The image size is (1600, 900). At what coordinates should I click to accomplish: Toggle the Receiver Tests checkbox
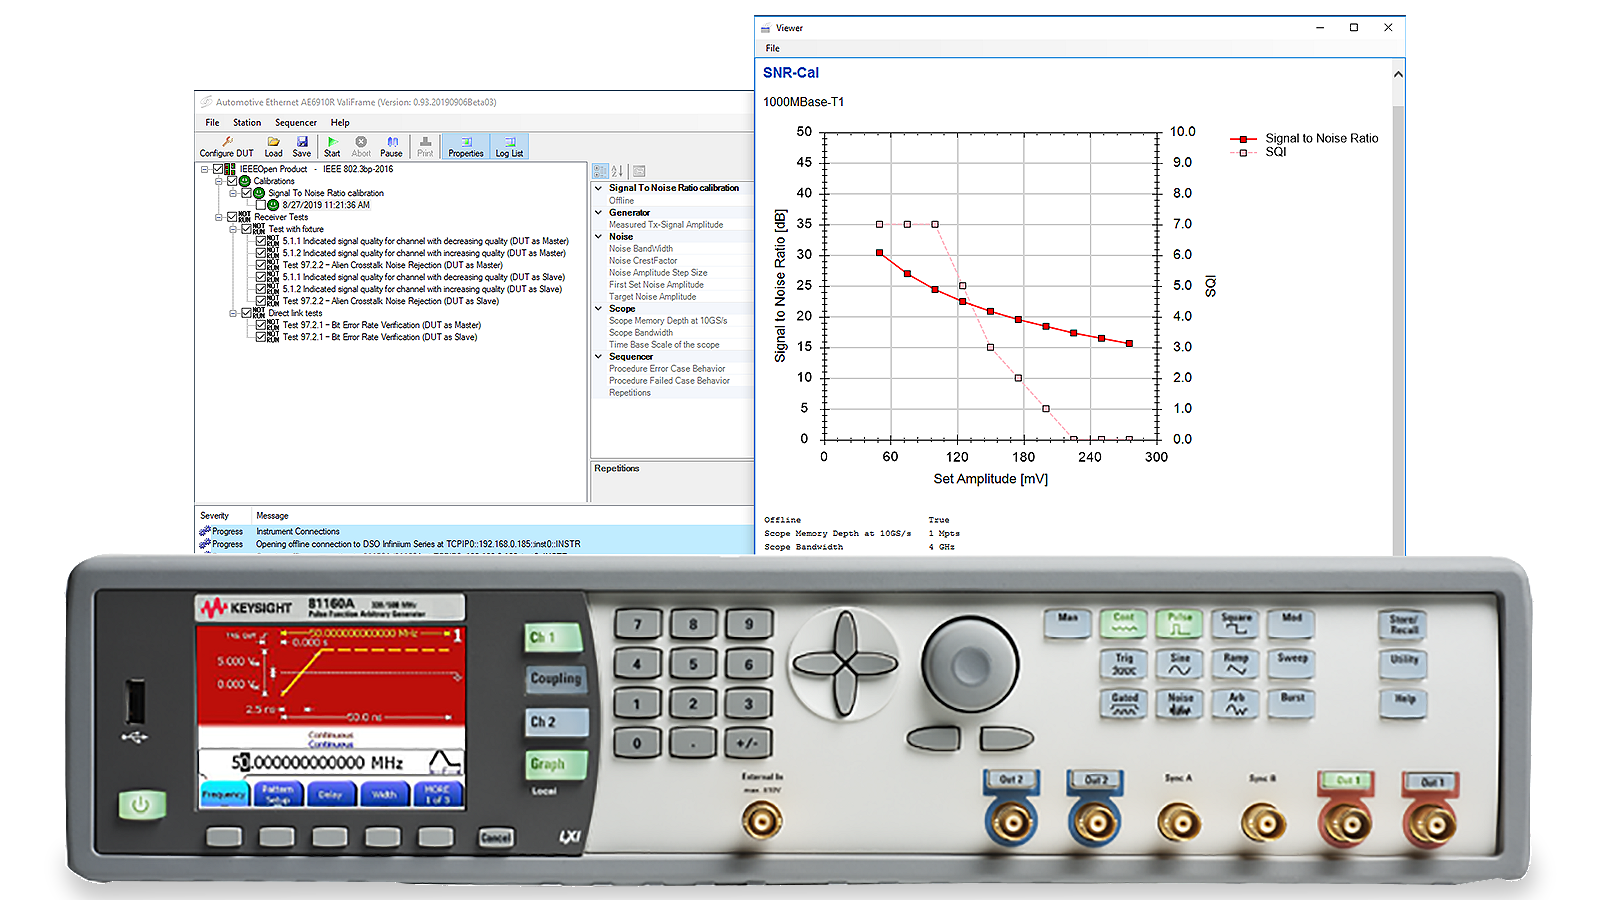232,217
